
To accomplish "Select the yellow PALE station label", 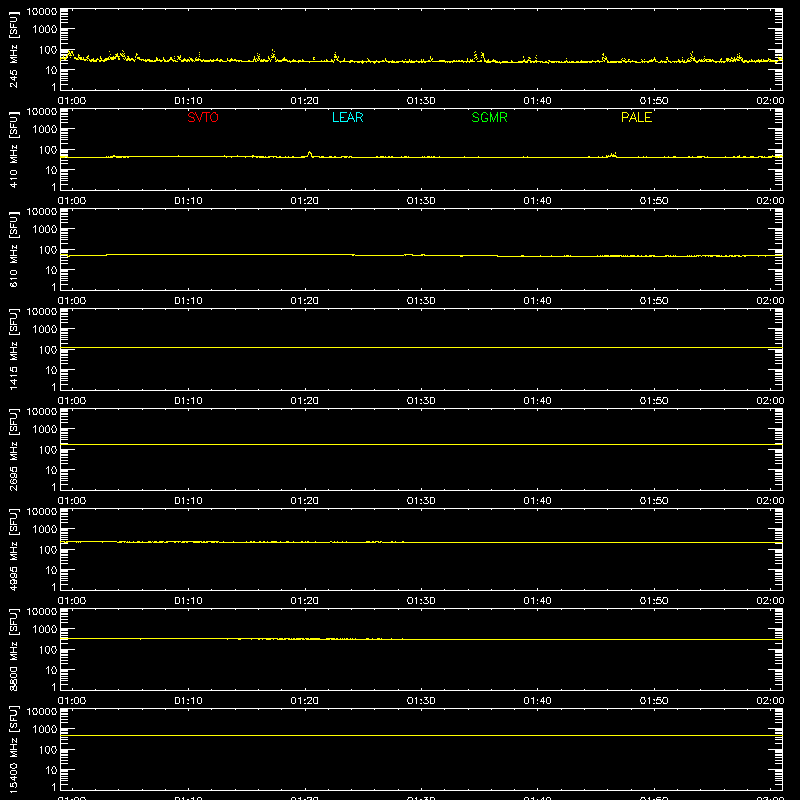I will tap(636, 117).
